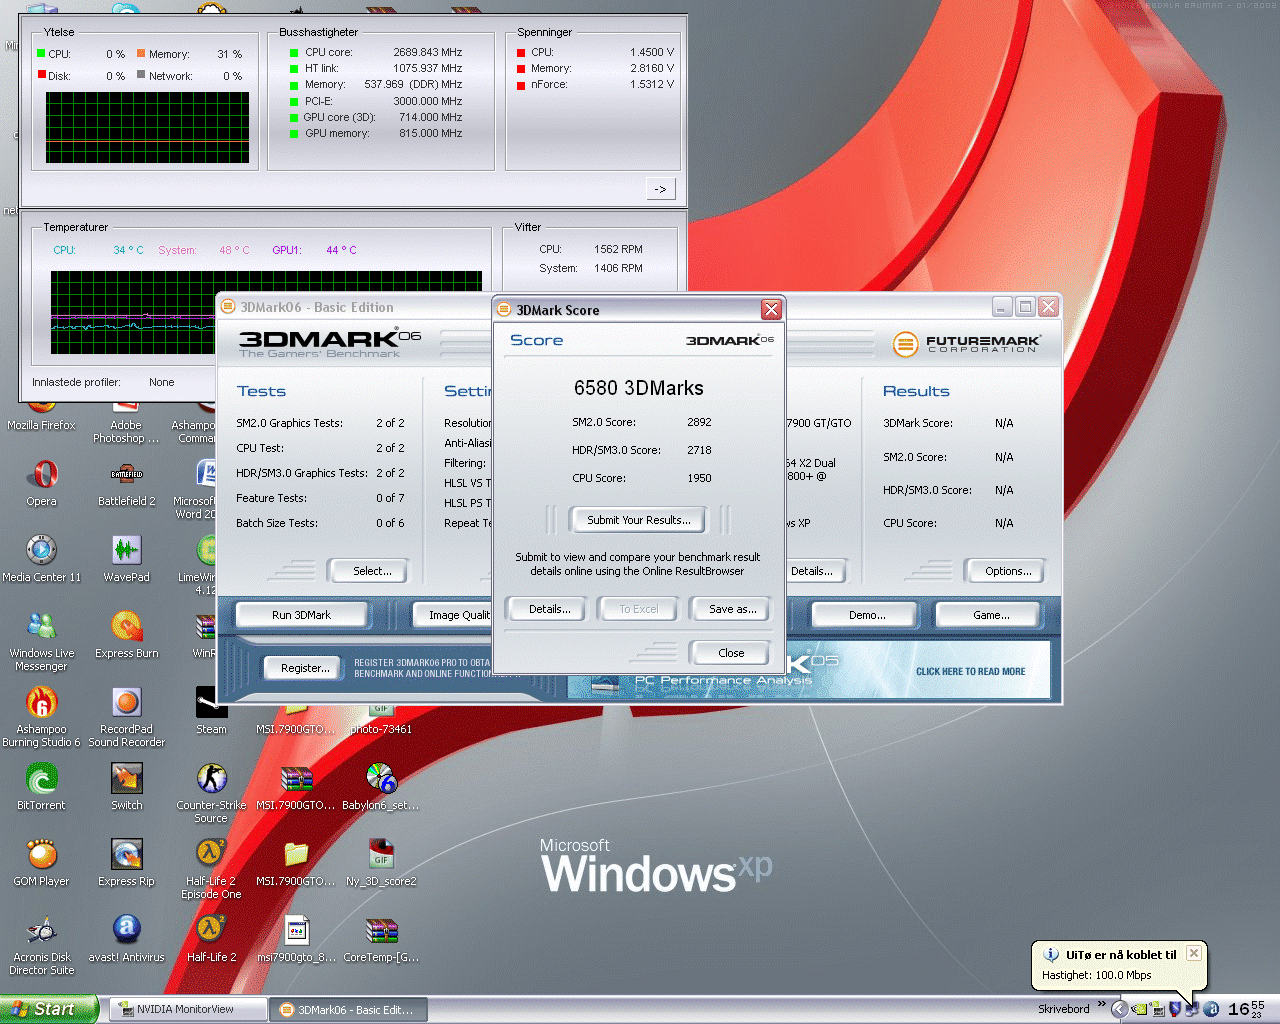The height and width of the screenshot is (1024, 1280).
Task: Select the msi7900gto_8 file icon
Action: coord(296,938)
